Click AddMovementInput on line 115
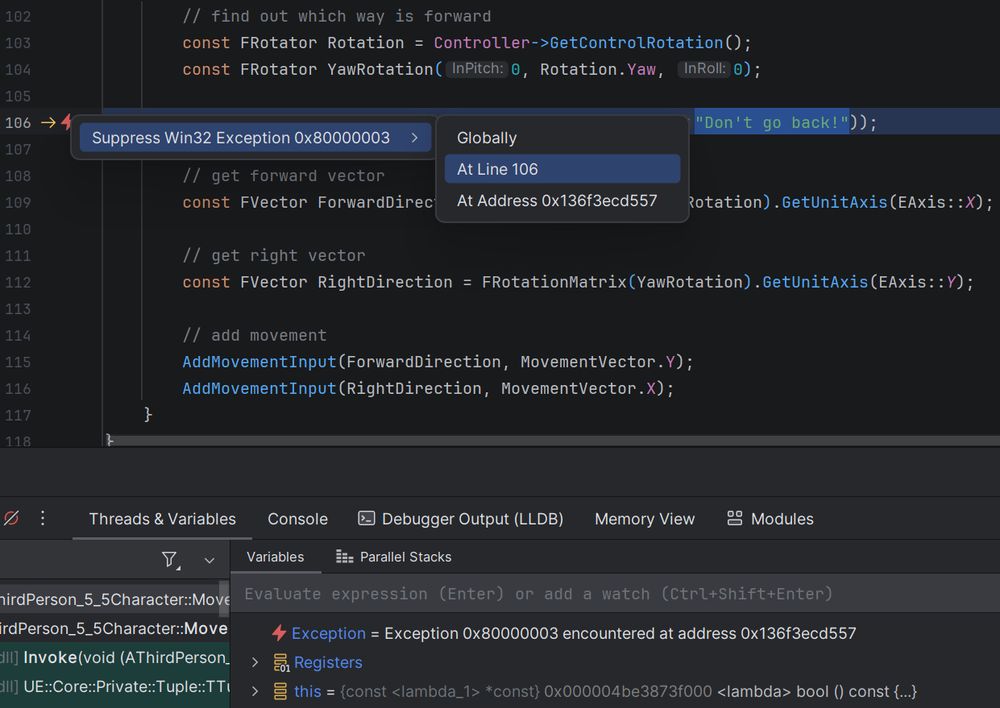The image size is (1000, 708). [259, 362]
